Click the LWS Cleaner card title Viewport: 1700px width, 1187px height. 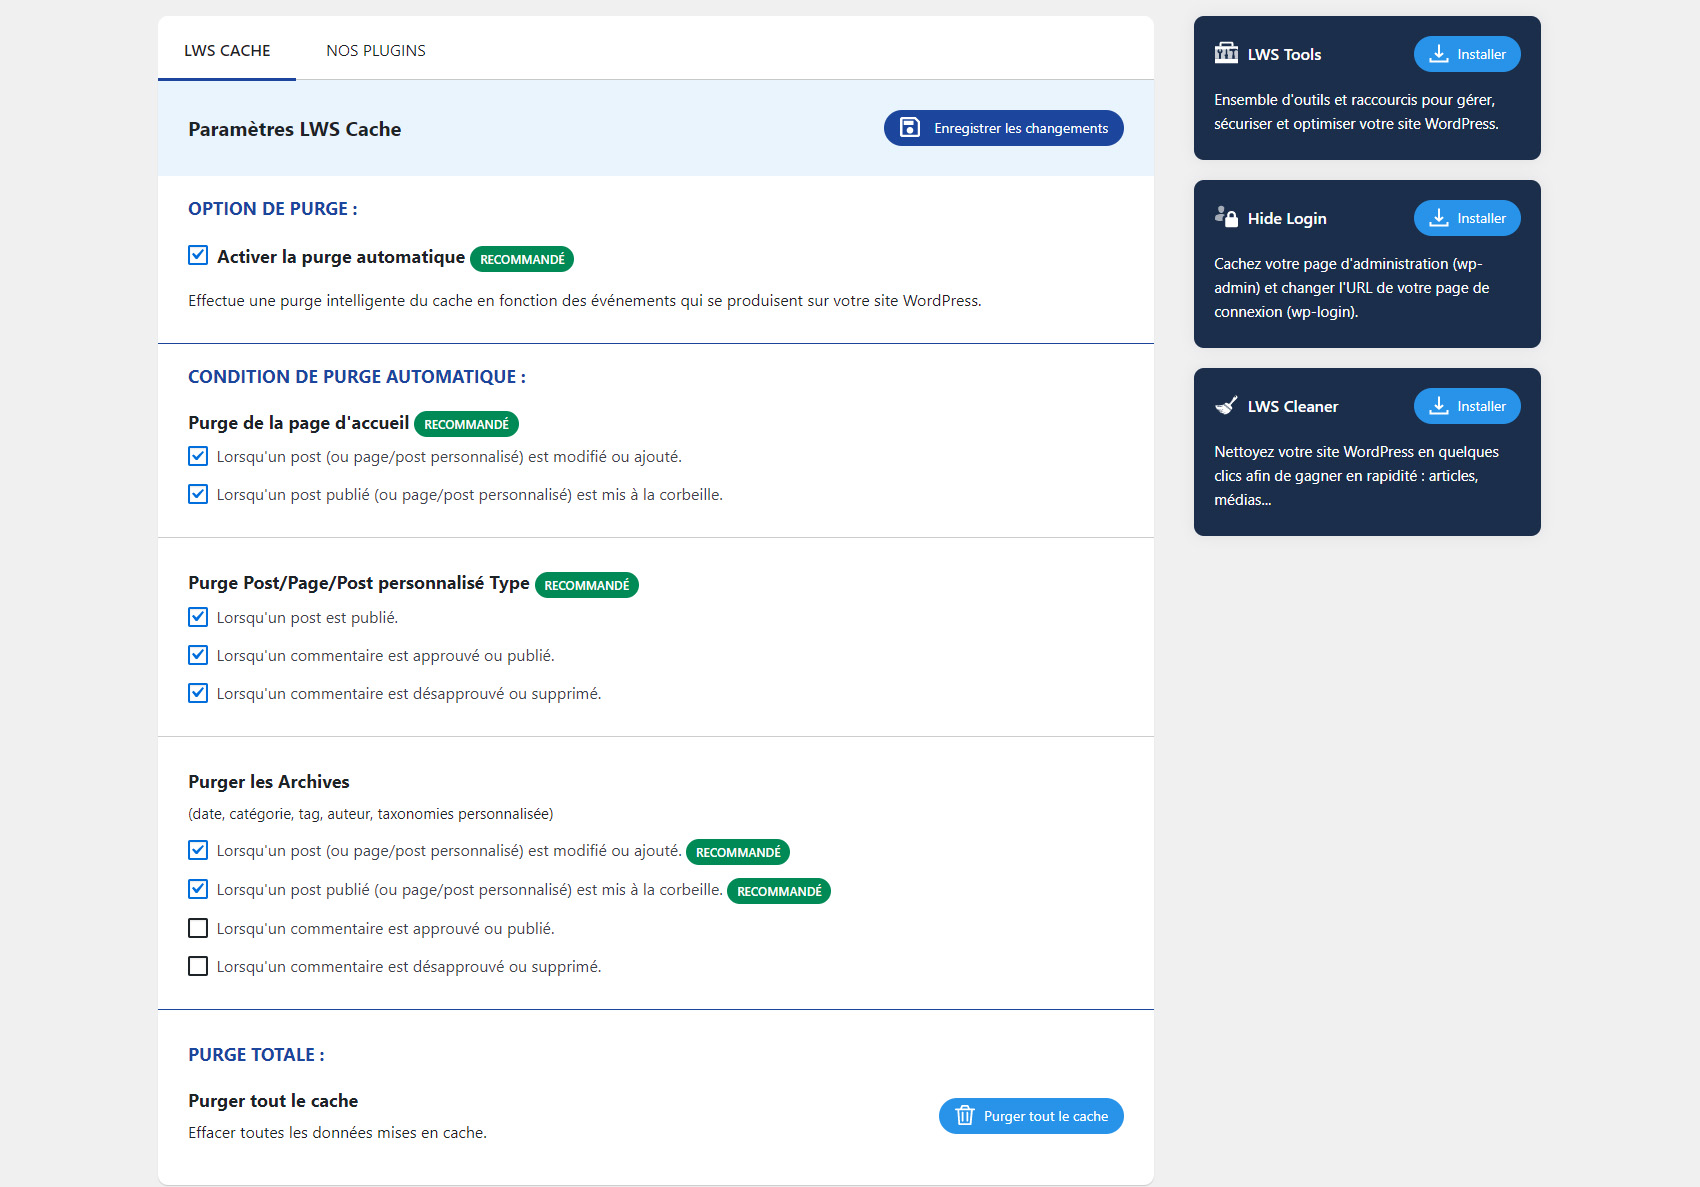1293,406
